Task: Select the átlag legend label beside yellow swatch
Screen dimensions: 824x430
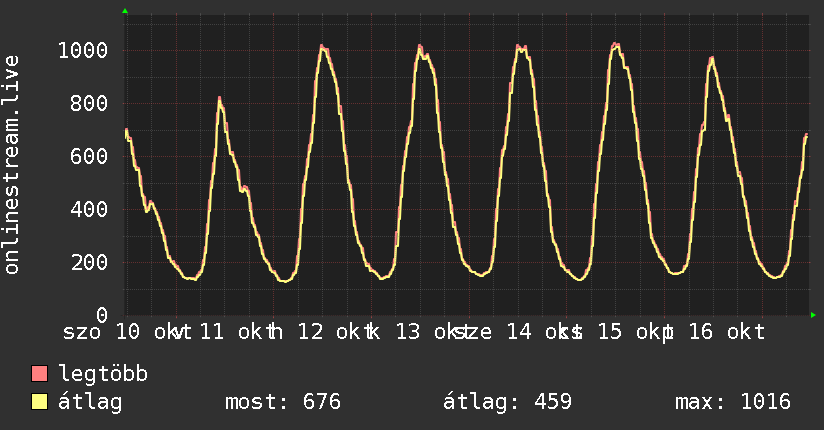Action: [90, 402]
